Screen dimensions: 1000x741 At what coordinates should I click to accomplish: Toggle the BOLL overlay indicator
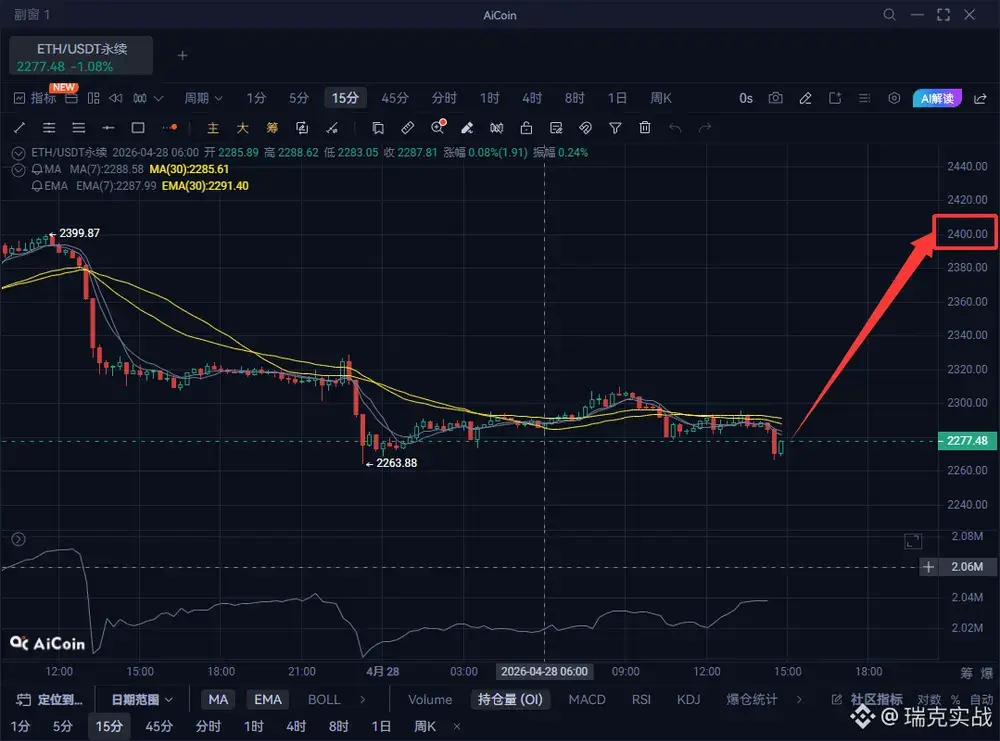point(324,700)
